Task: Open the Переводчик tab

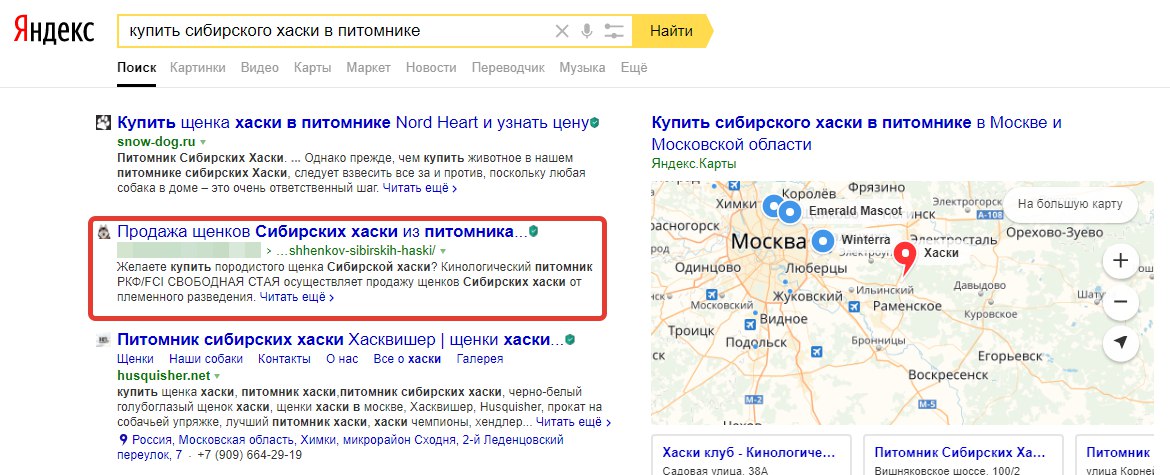Action: coord(508,68)
